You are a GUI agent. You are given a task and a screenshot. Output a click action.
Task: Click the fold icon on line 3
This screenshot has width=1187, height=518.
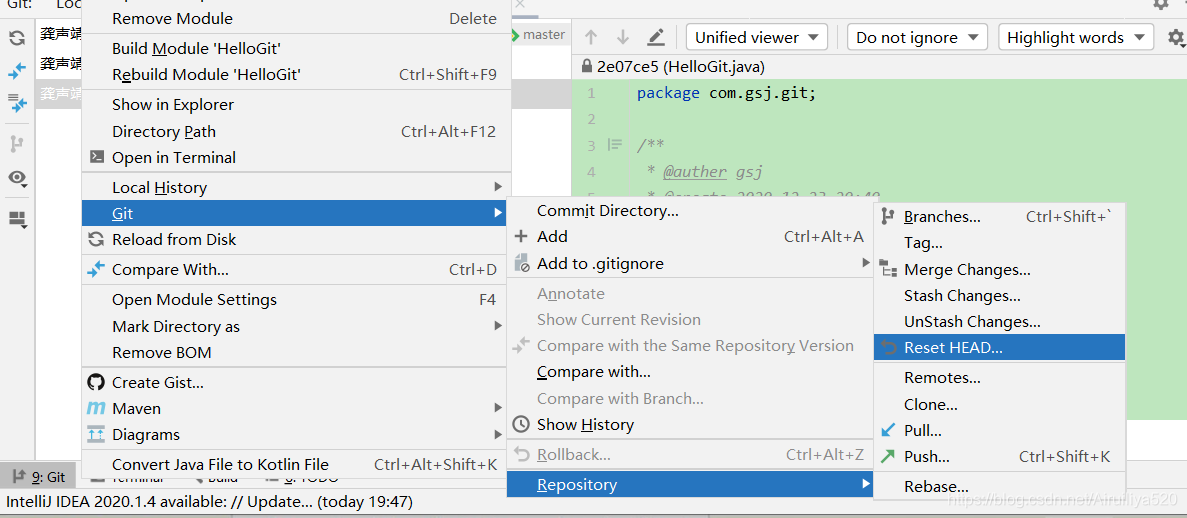(x=615, y=145)
